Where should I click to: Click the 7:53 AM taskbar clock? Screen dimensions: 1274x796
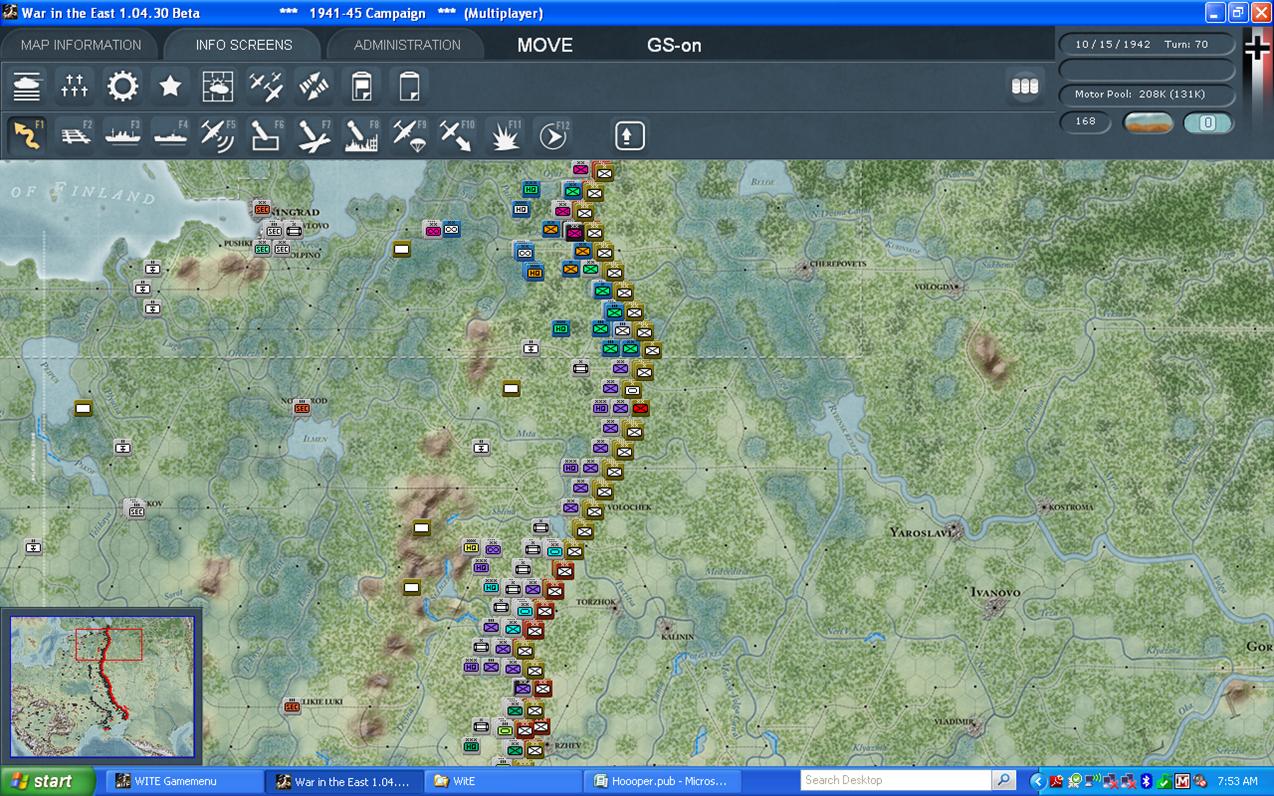point(1237,781)
